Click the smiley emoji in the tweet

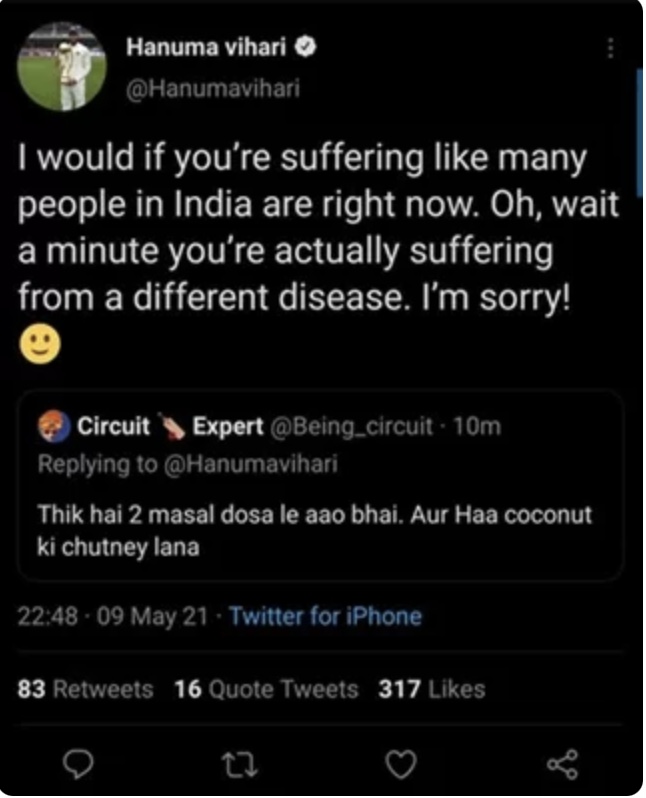click(x=40, y=343)
